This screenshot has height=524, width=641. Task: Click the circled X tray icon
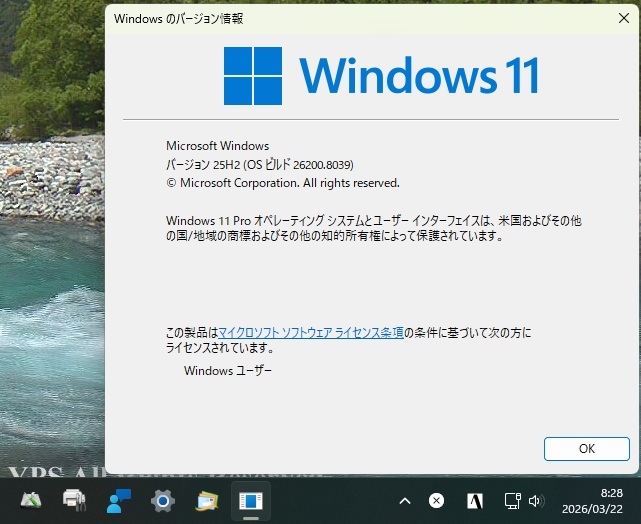(436, 500)
